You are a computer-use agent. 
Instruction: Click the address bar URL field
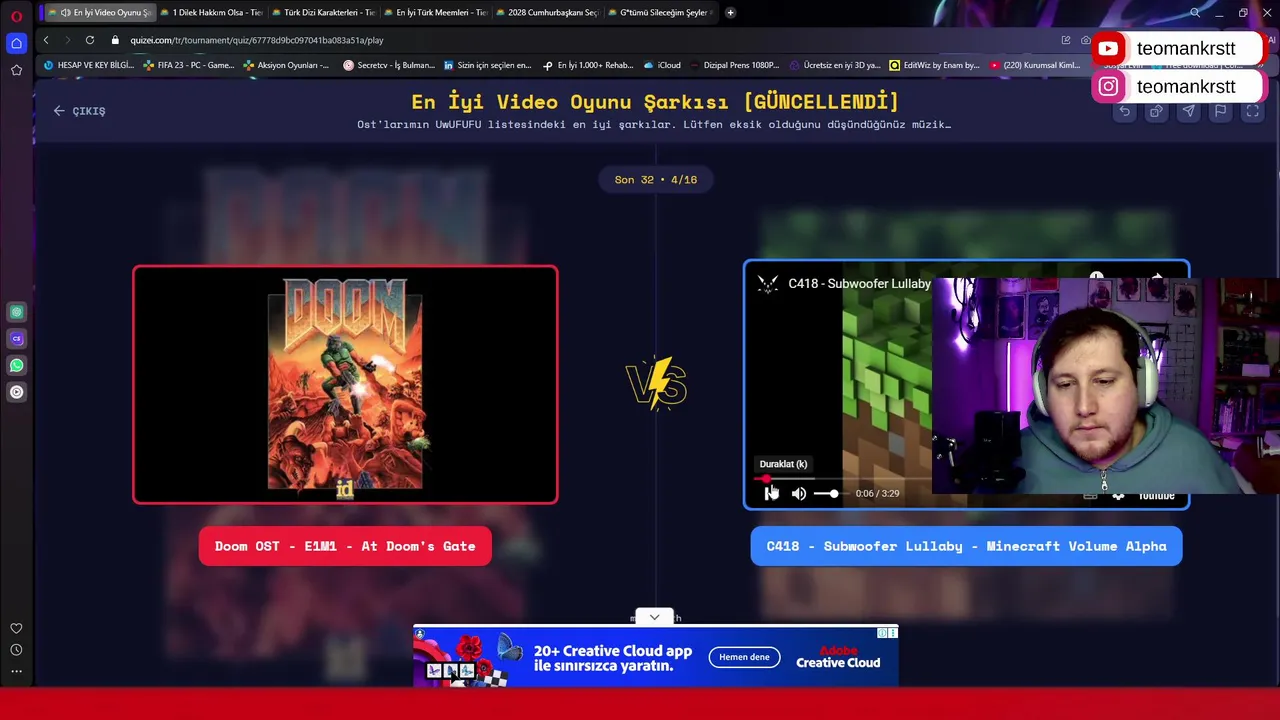coord(580,40)
